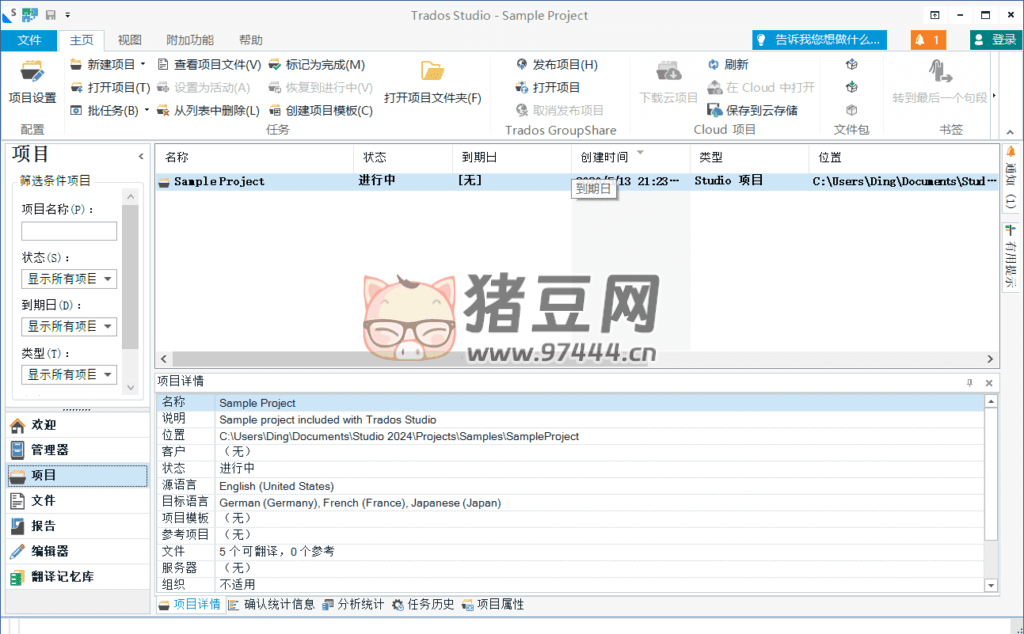Switch to the 视图 ribbon tab
Screen dimensions: 1024x634
coord(129,40)
